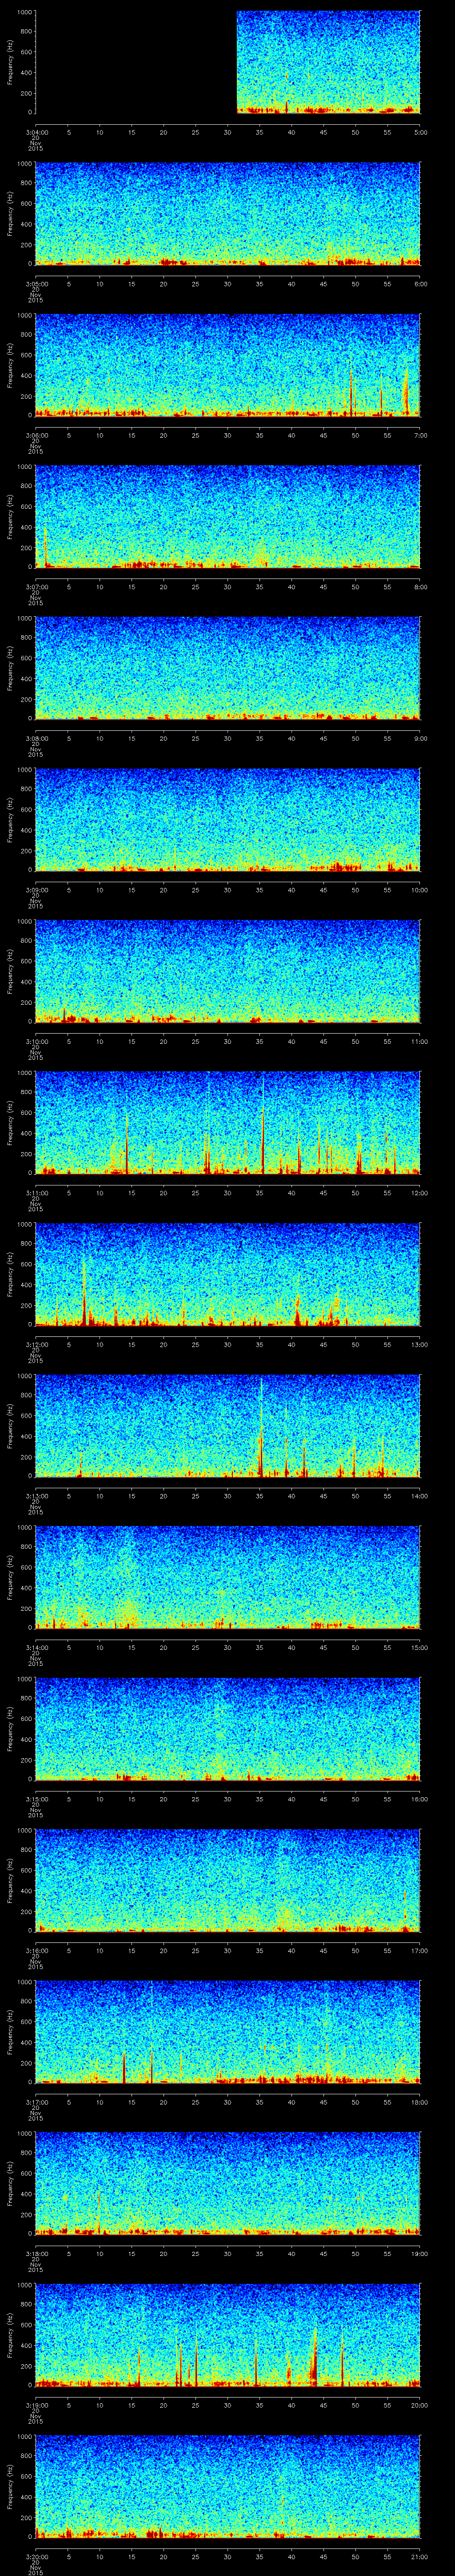
Task: Select the 3:06:00 time axis label
Action: pyautogui.click(x=36, y=435)
